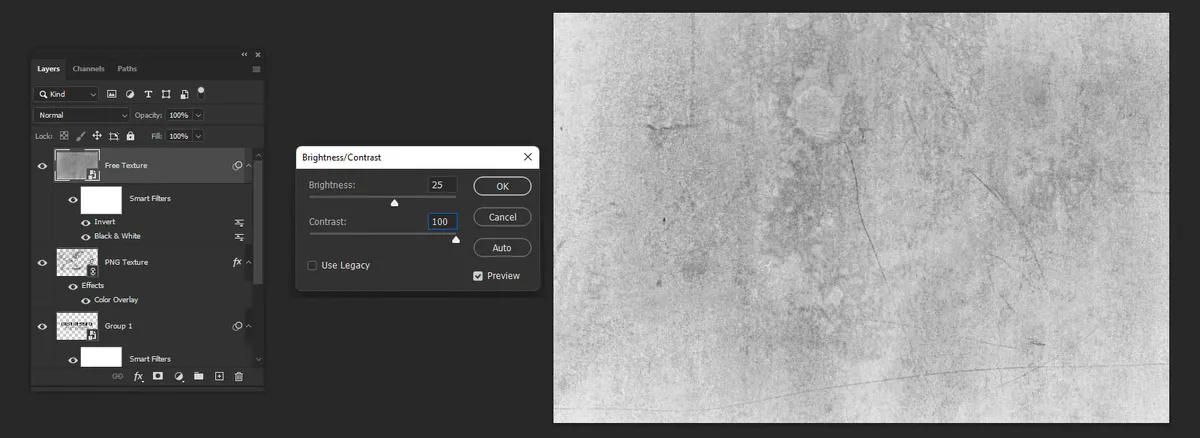Screen dimensions: 1200x438
Task: Toggle layer filtering on/off switch
Action: click(201, 92)
